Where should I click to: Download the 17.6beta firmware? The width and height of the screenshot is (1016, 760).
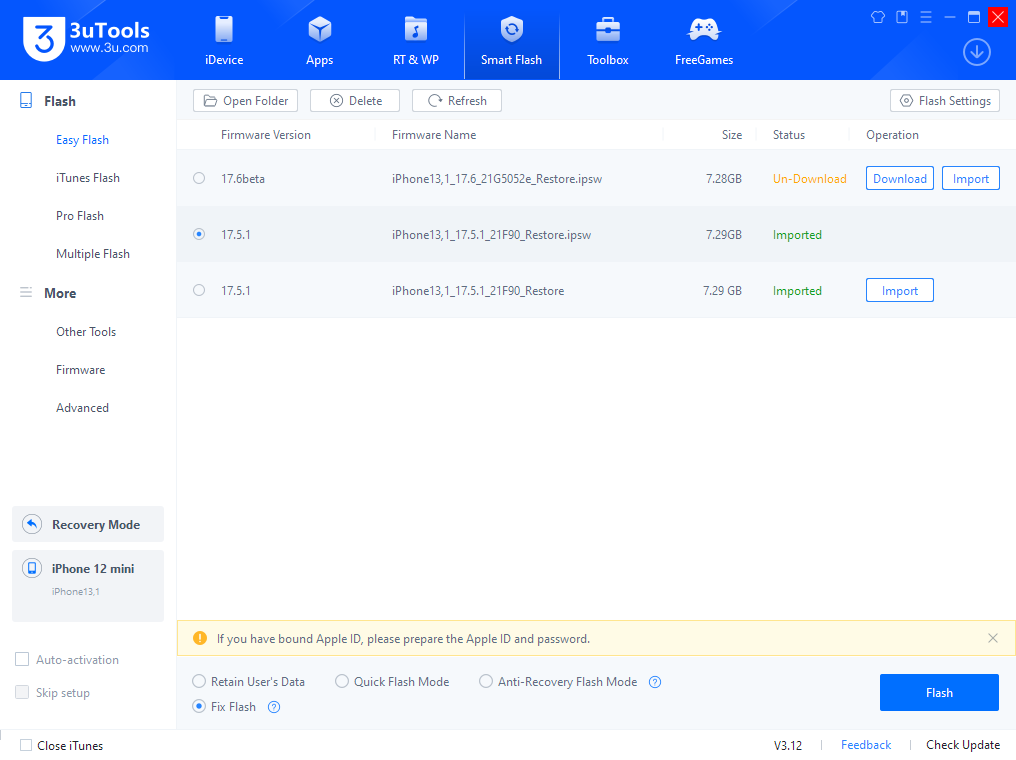tap(899, 178)
